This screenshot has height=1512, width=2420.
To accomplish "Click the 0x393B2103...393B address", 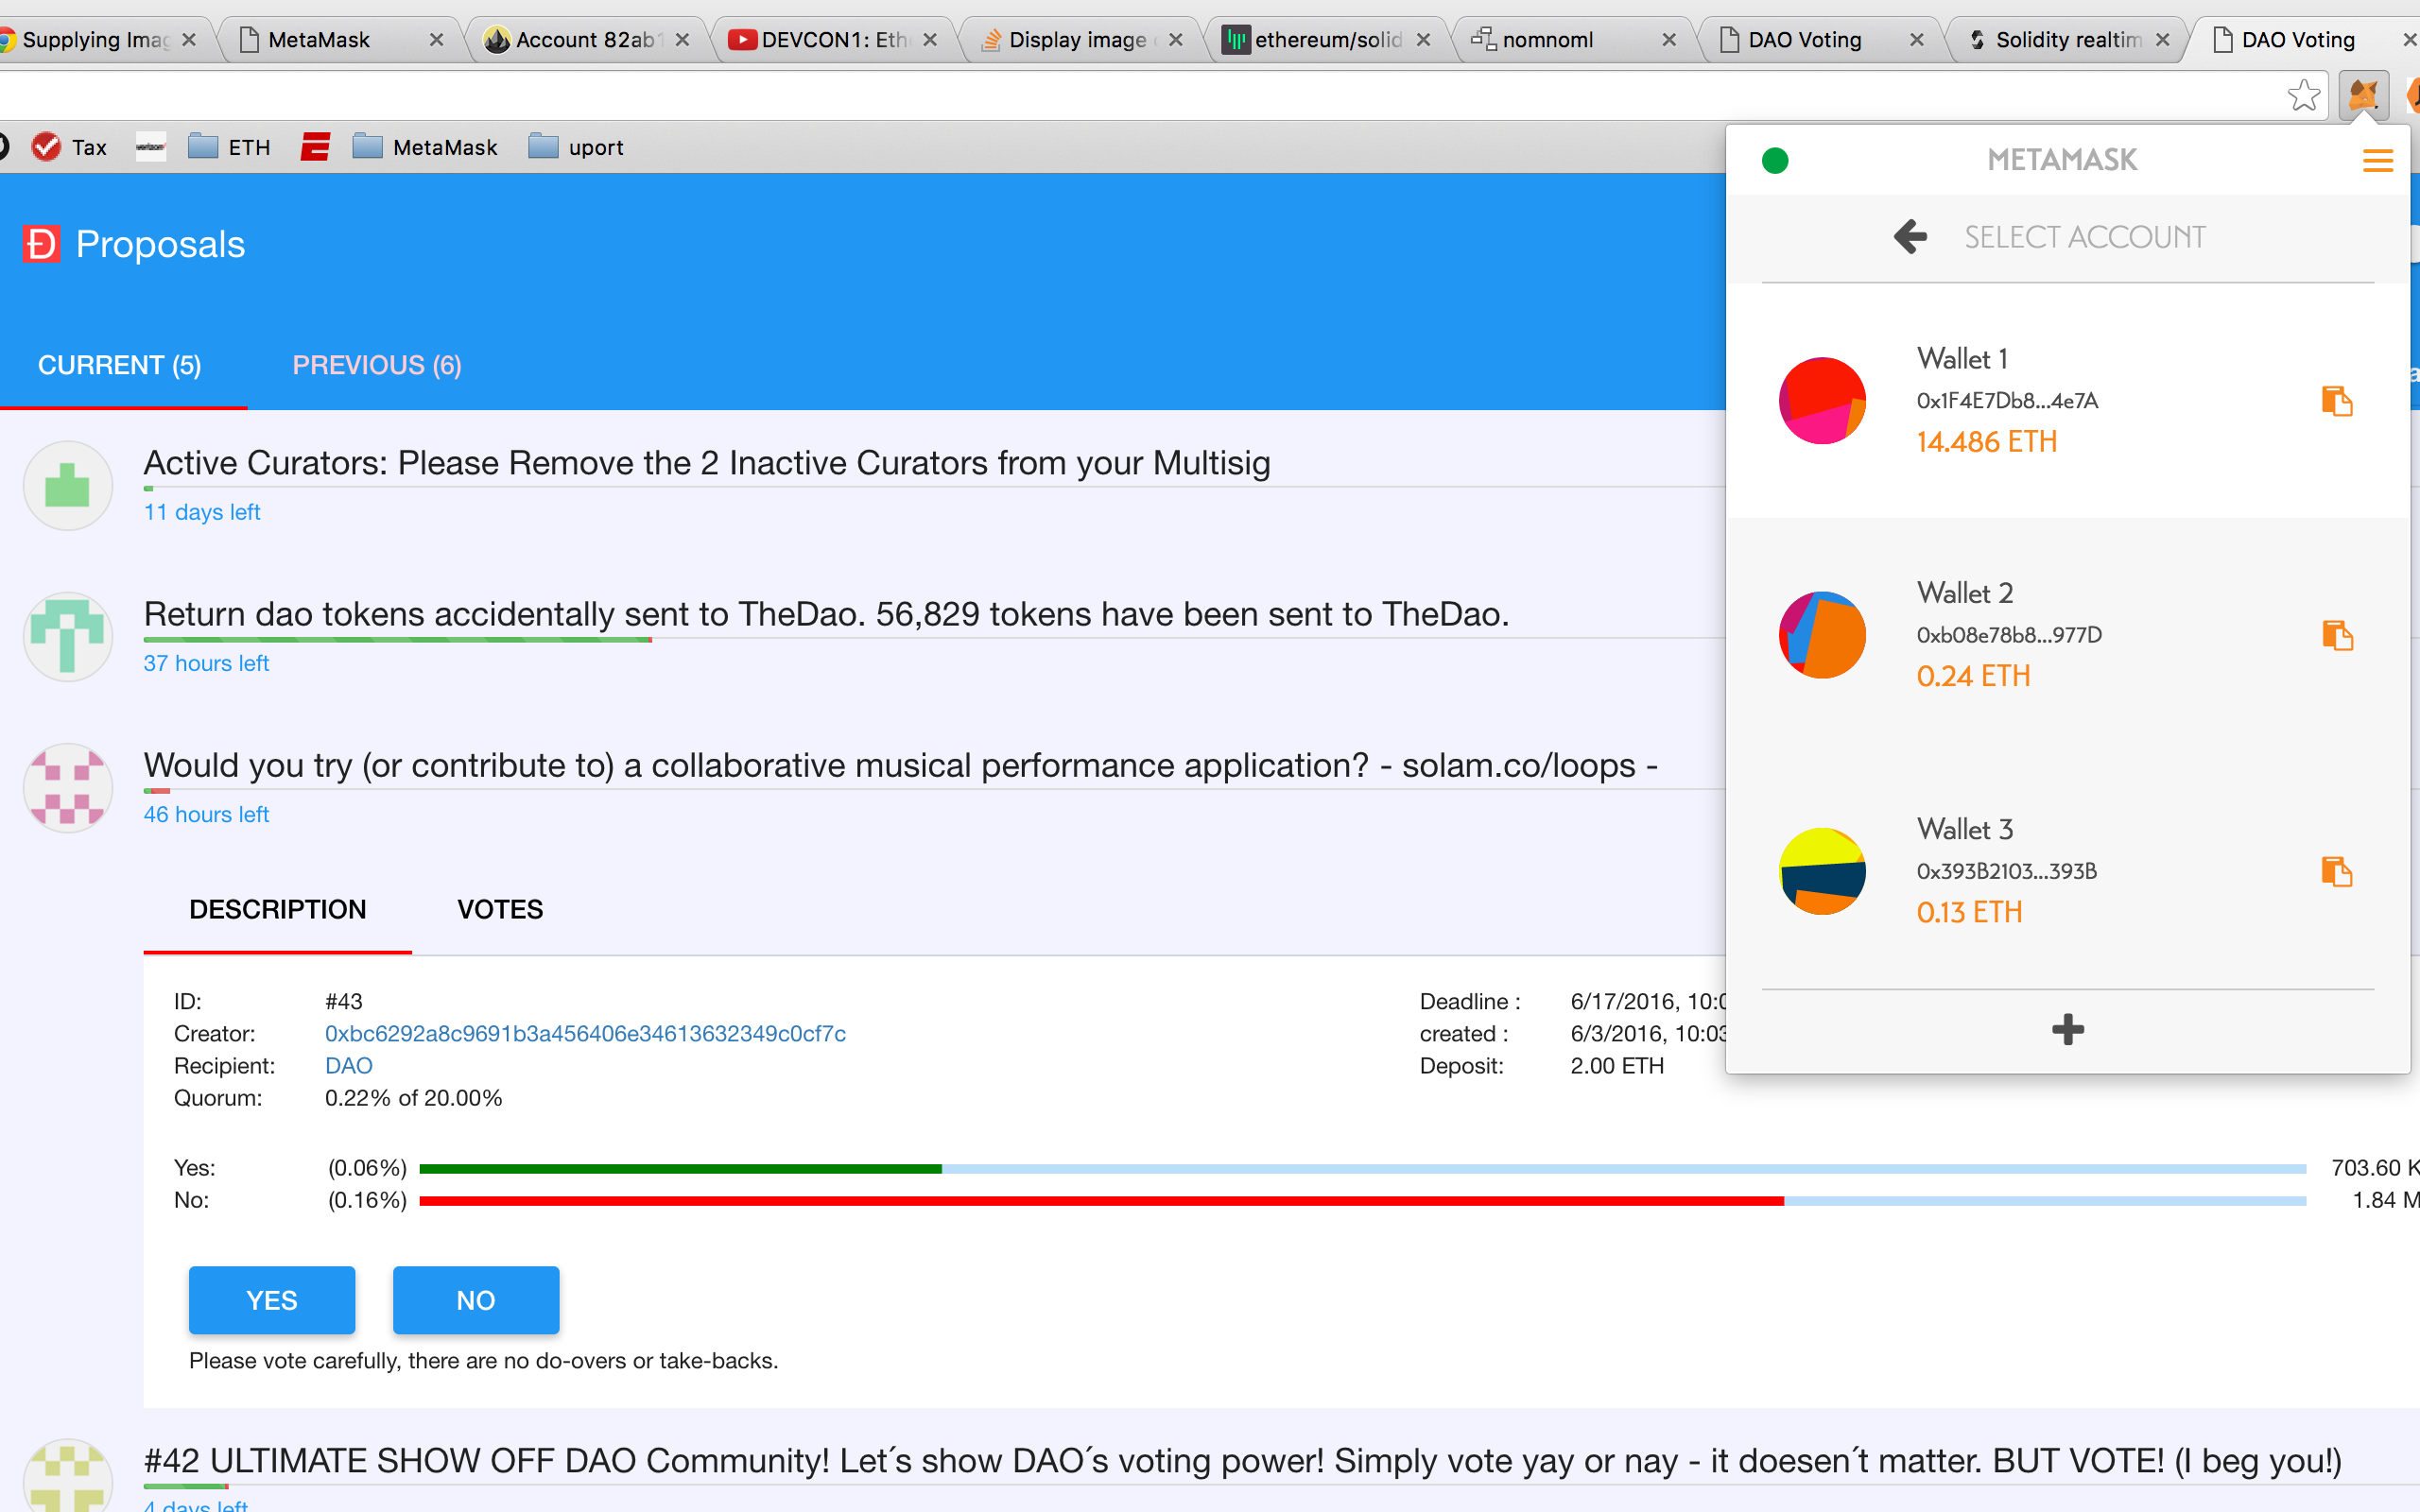I will click(x=2006, y=871).
